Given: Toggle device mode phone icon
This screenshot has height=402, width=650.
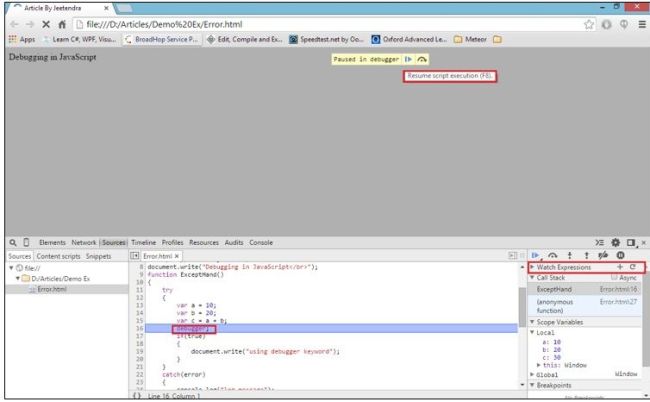Looking at the screenshot, I should click(x=26, y=242).
